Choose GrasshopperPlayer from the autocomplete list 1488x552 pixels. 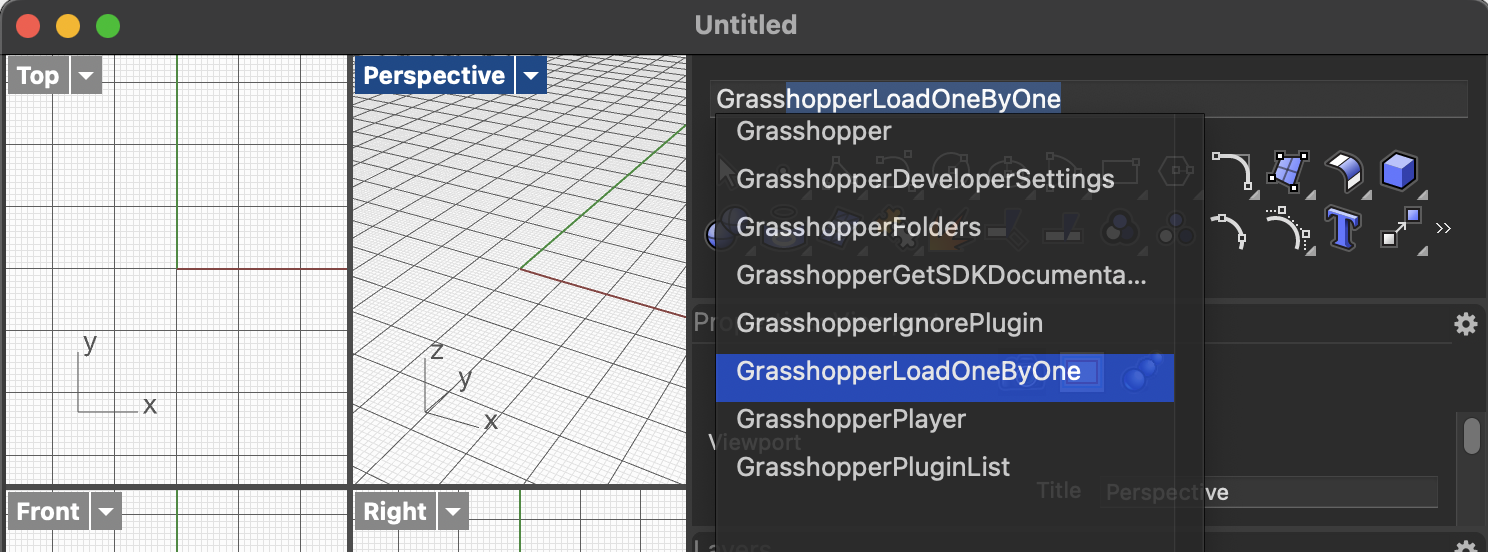coord(850,419)
